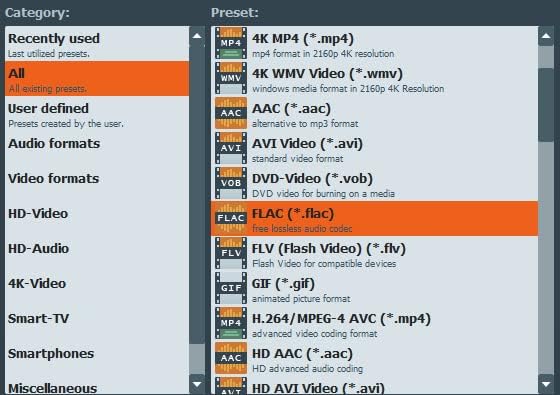This screenshot has height=395, width=560.
Task: Select the HD AAC (*.aac) preset
Action: [x=375, y=359]
